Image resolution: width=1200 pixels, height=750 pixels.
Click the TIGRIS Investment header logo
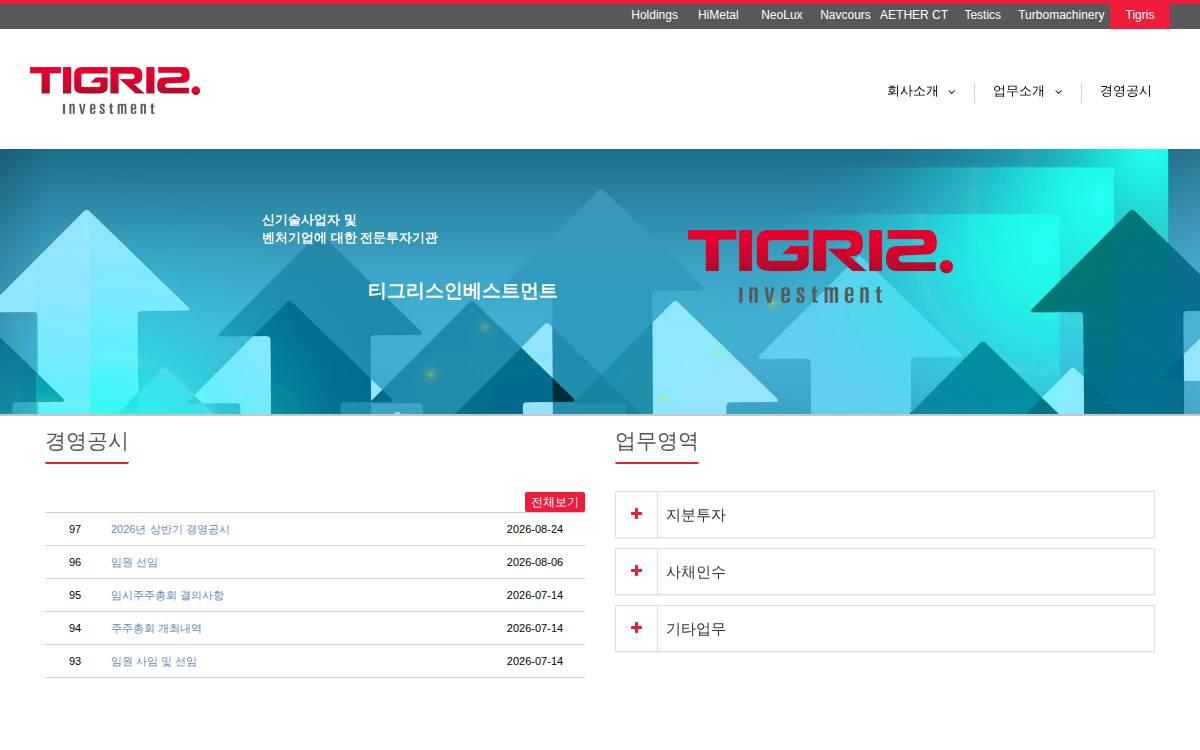pyautogui.click(x=115, y=90)
